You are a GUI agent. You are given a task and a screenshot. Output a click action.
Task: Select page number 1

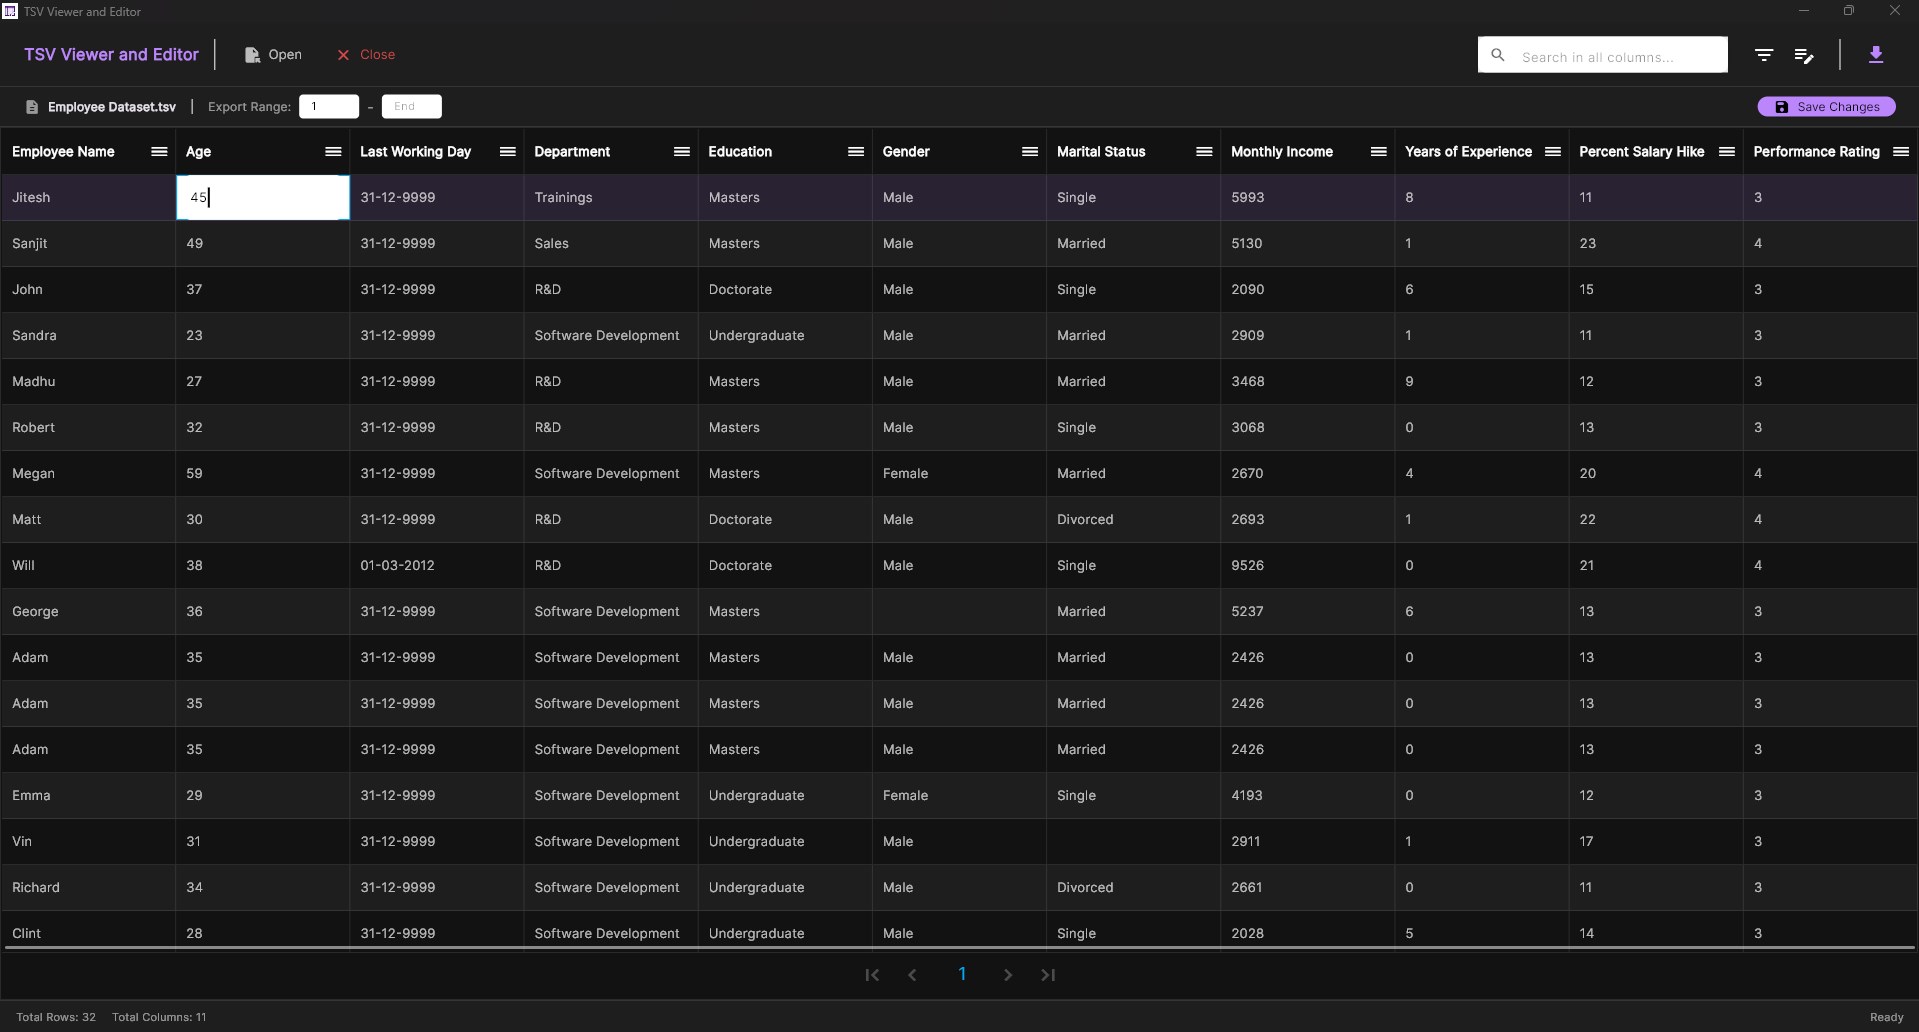962,974
